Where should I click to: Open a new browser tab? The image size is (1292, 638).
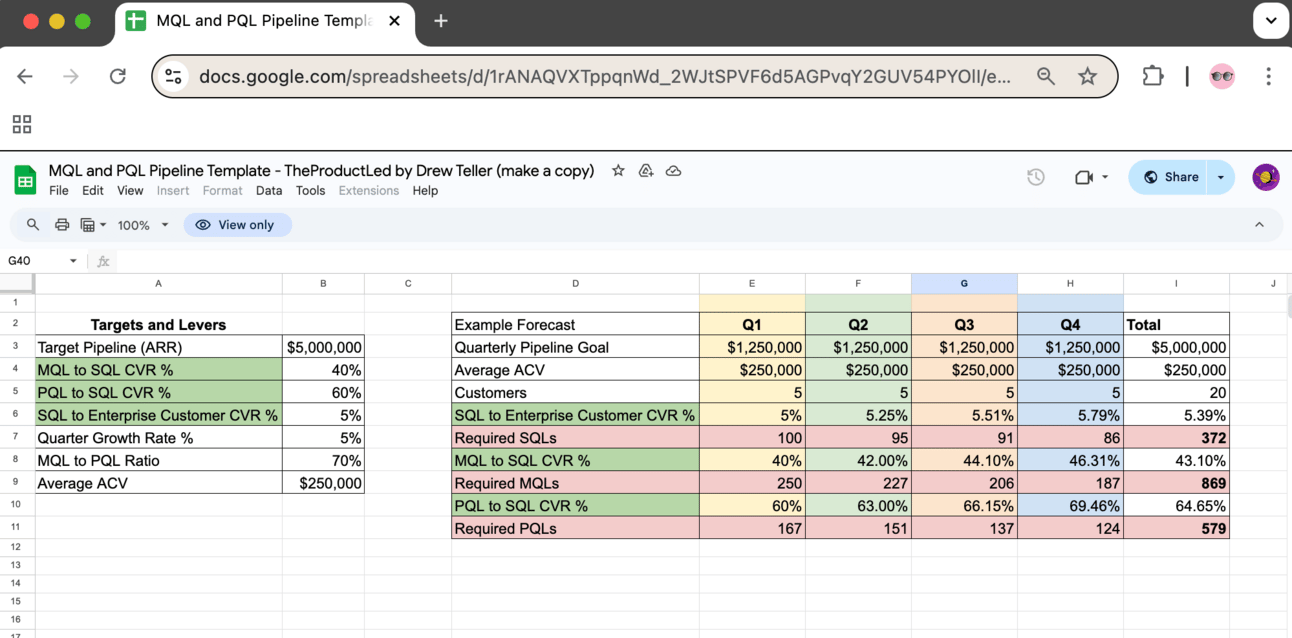(441, 21)
